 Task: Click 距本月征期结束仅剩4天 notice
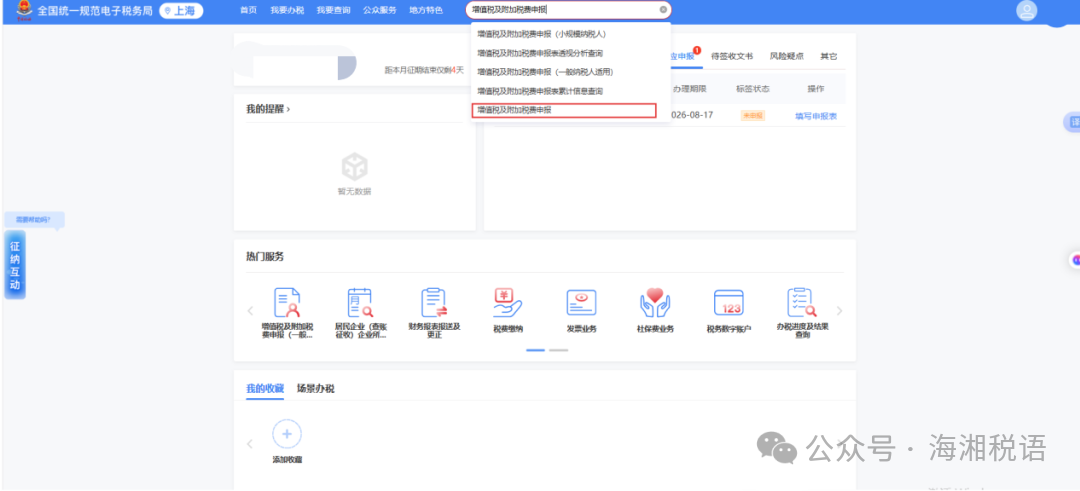[x=424, y=70]
